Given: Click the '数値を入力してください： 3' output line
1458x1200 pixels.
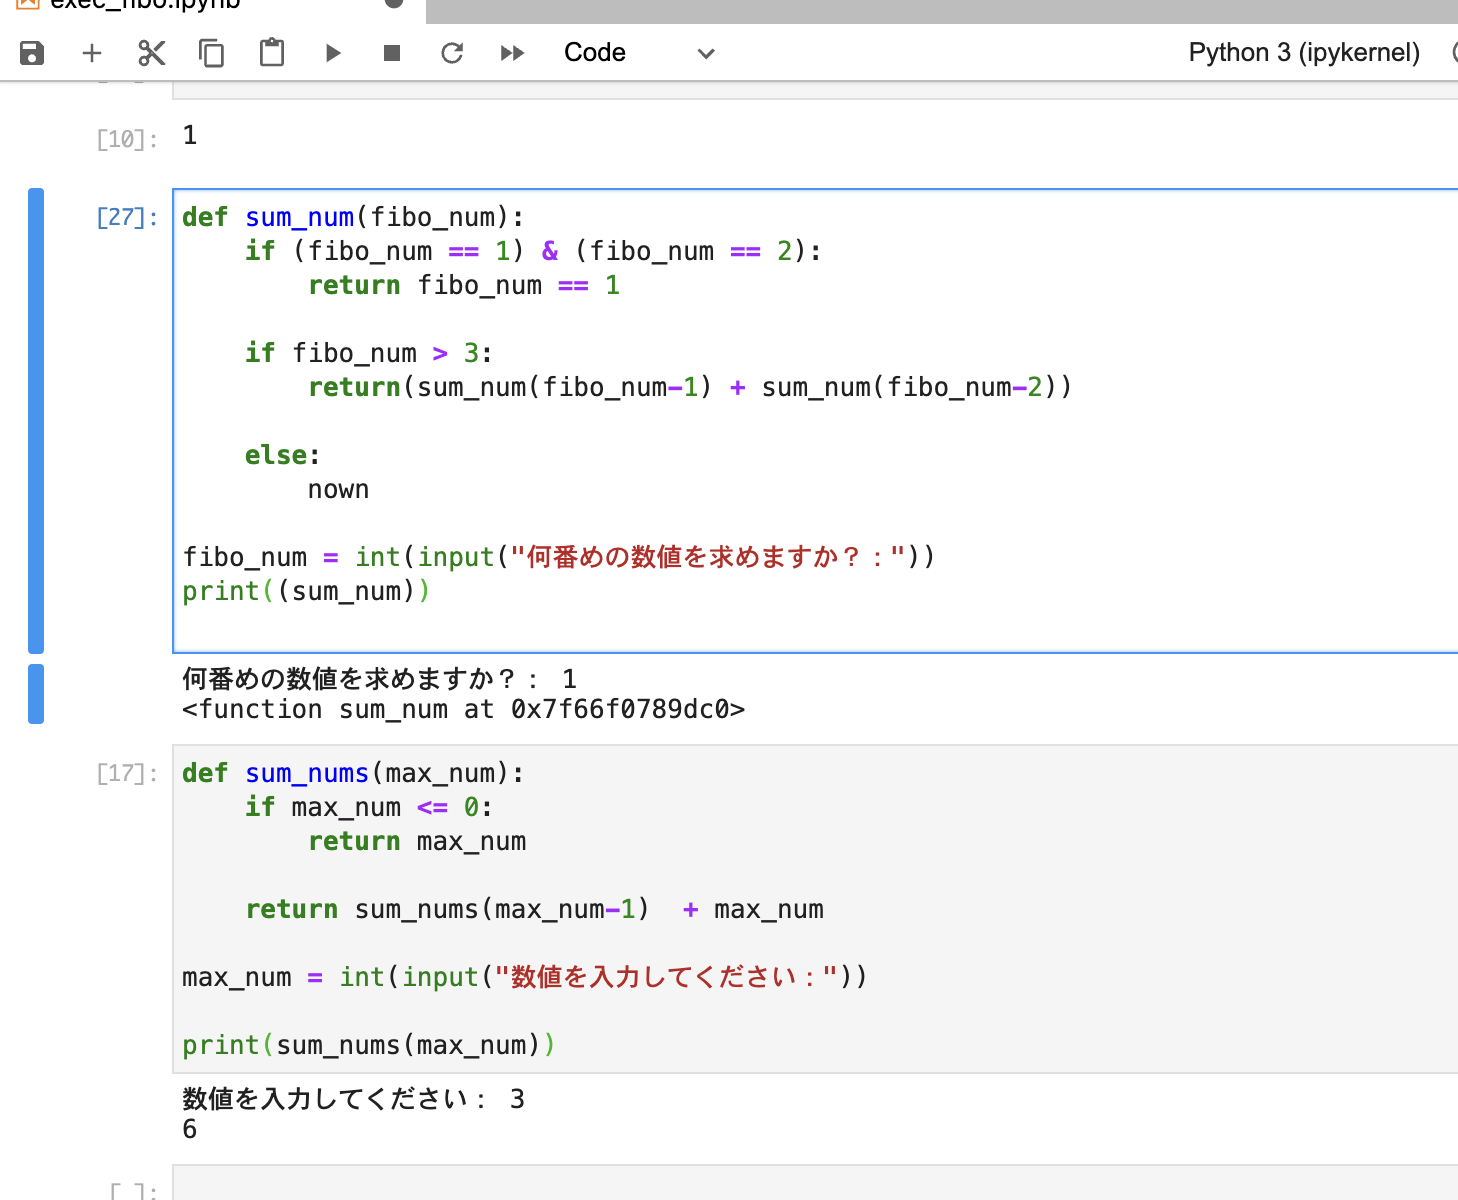Looking at the screenshot, I should pyautogui.click(x=353, y=1099).
